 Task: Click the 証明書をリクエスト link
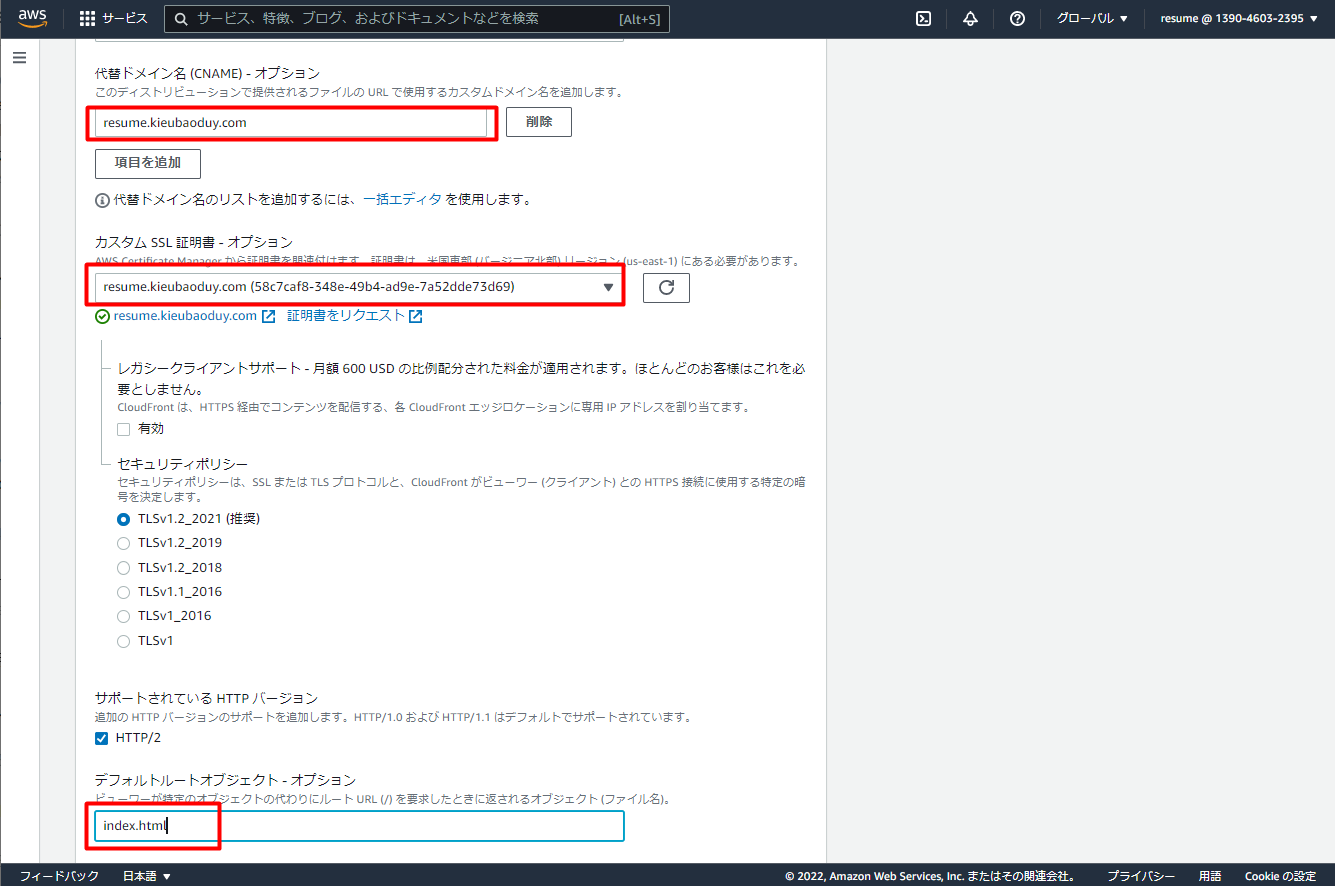pos(346,316)
